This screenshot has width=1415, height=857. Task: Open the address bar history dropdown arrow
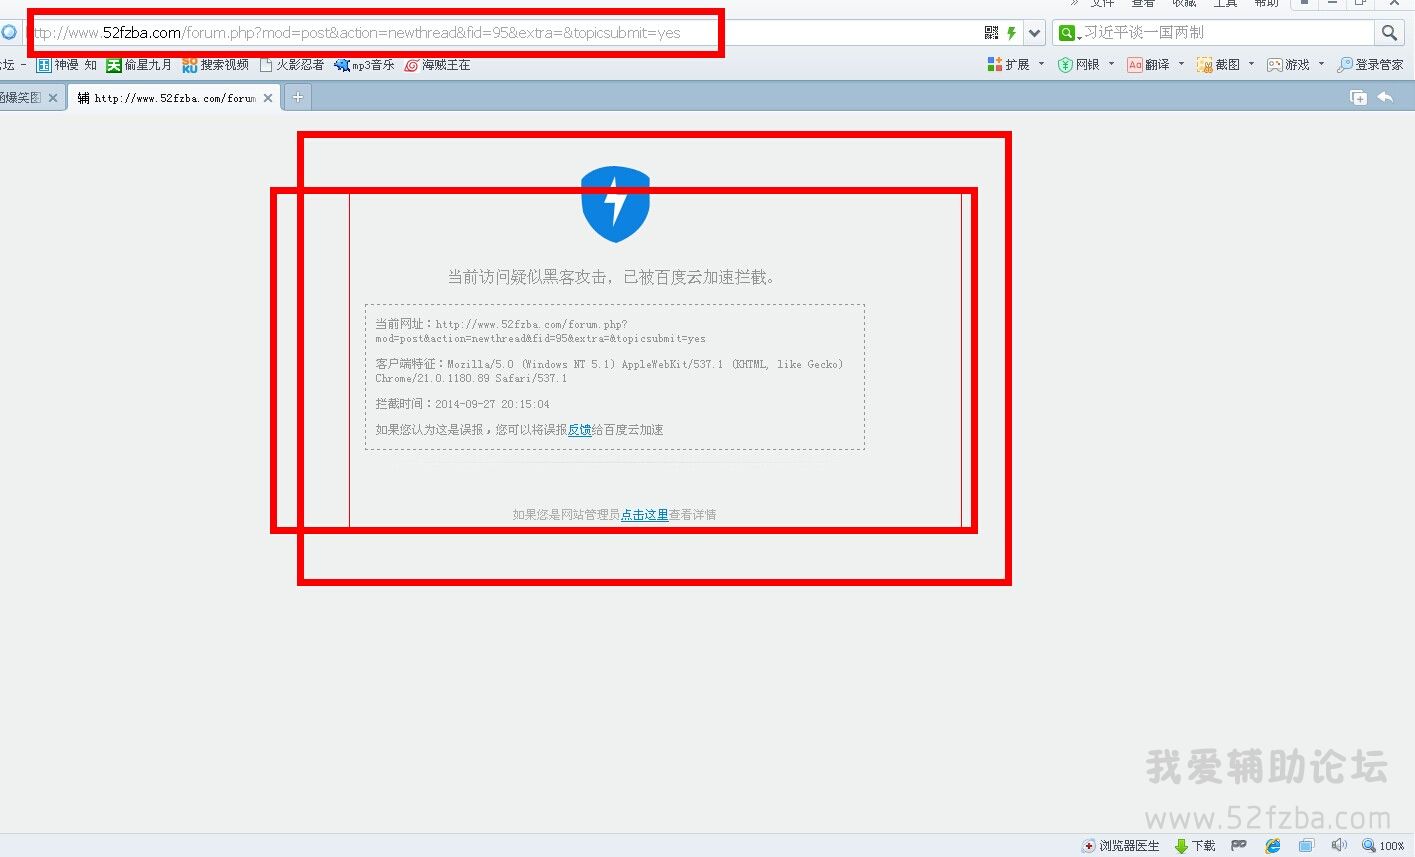click(x=1035, y=33)
